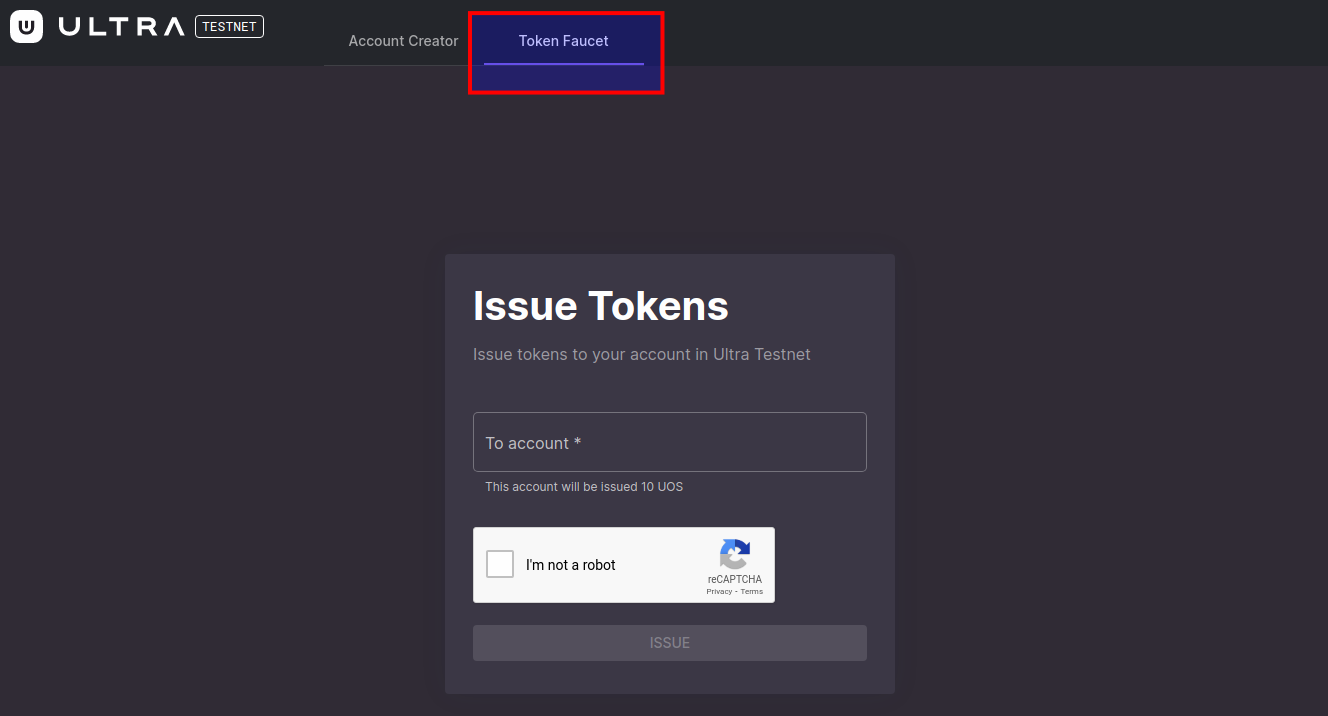Click the ULTRA wordmark in header
Viewport: 1328px width, 716px height.
pos(121,27)
